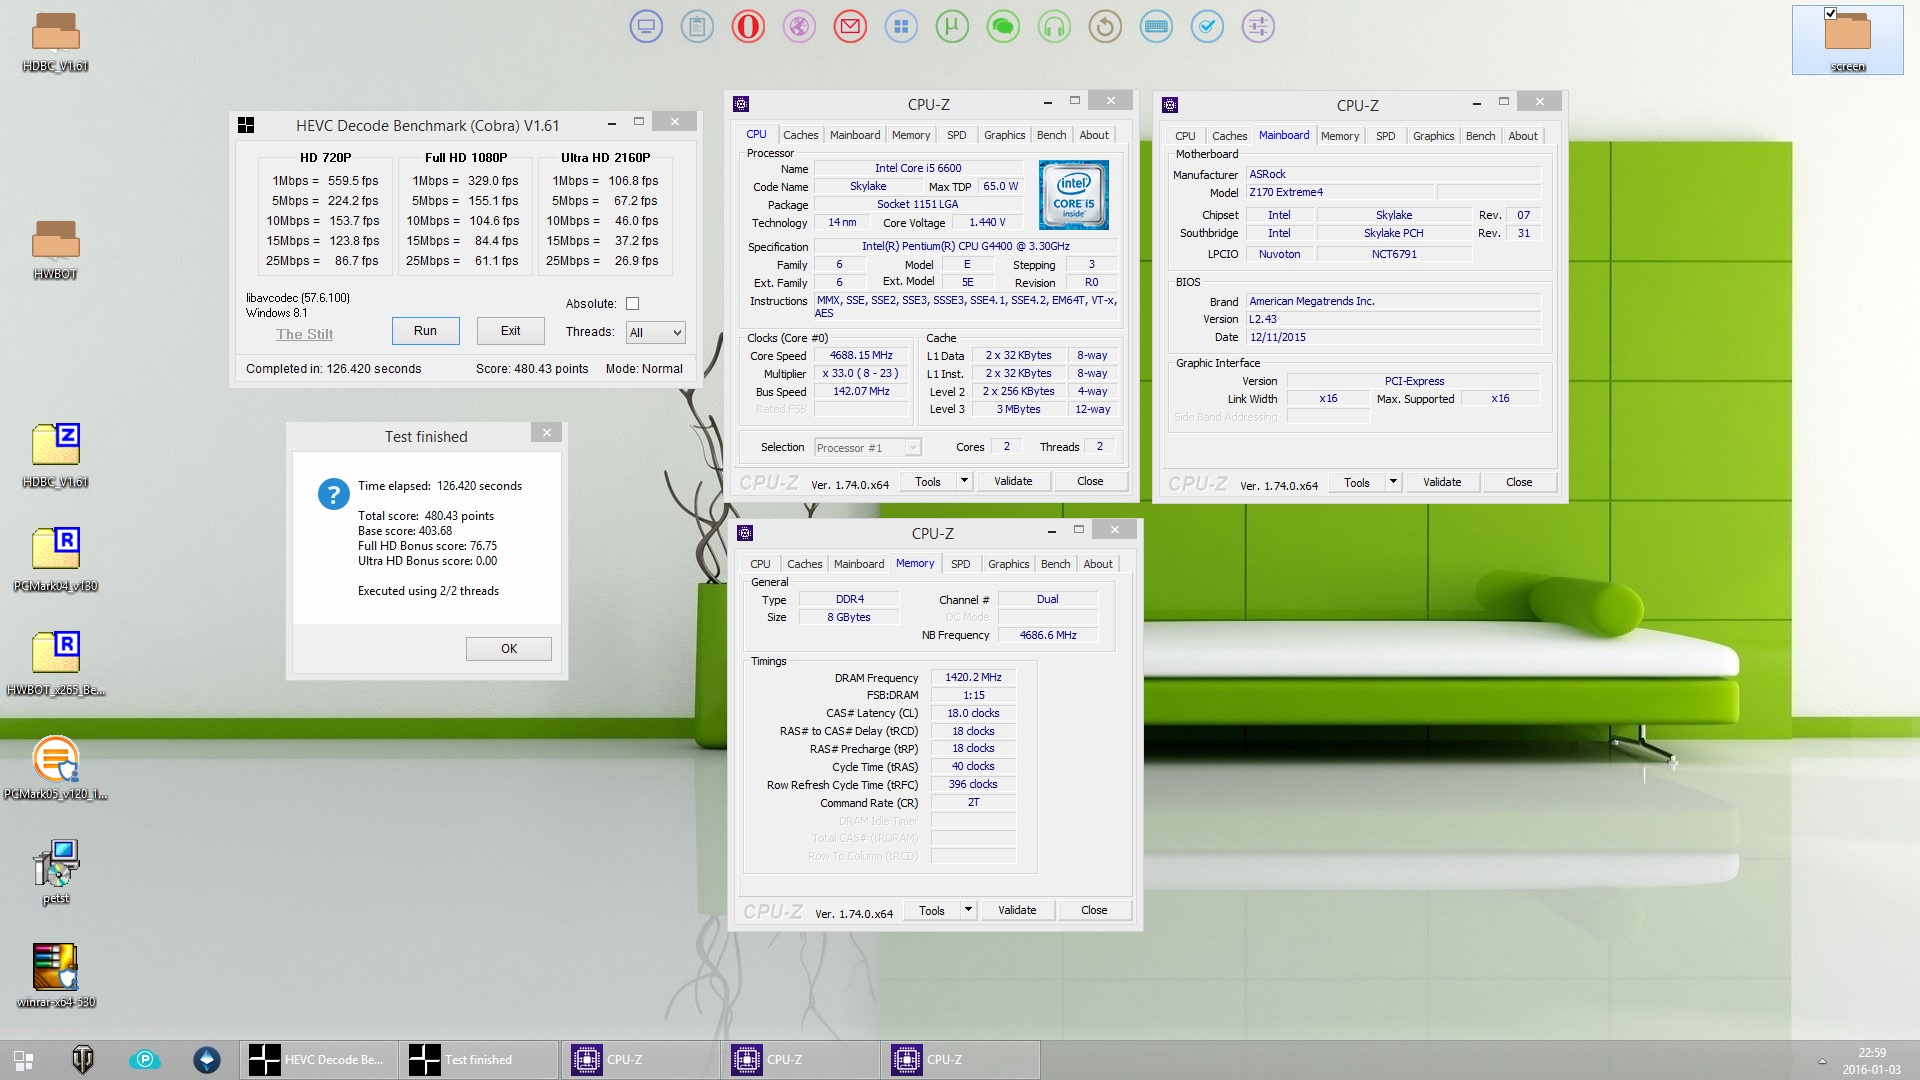1920x1080 pixels.
Task: Open the Threads dropdown in HEVC benchmark
Action: coord(655,332)
